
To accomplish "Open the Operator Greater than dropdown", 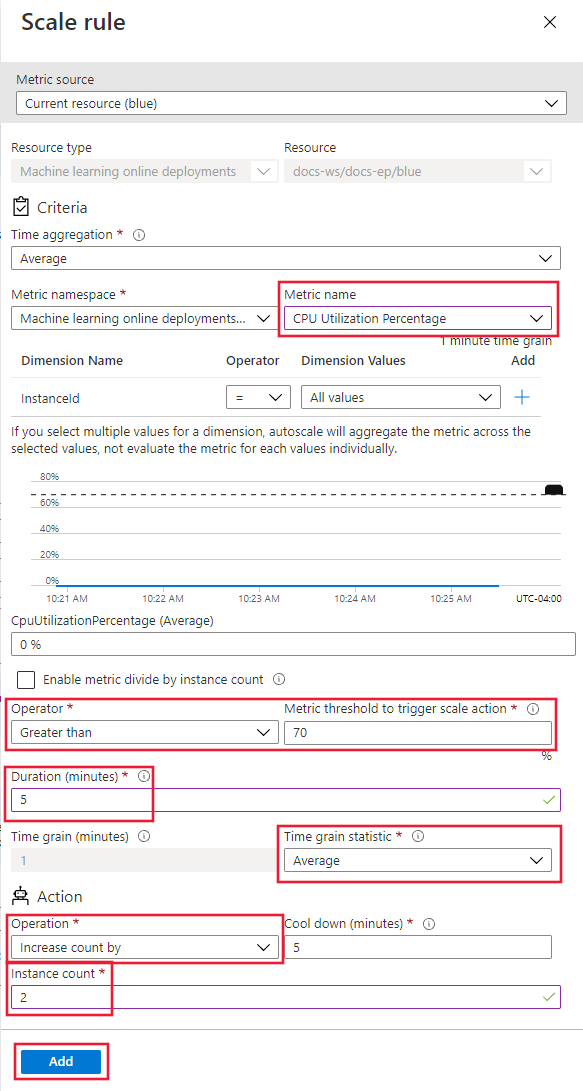I will point(144,733).
